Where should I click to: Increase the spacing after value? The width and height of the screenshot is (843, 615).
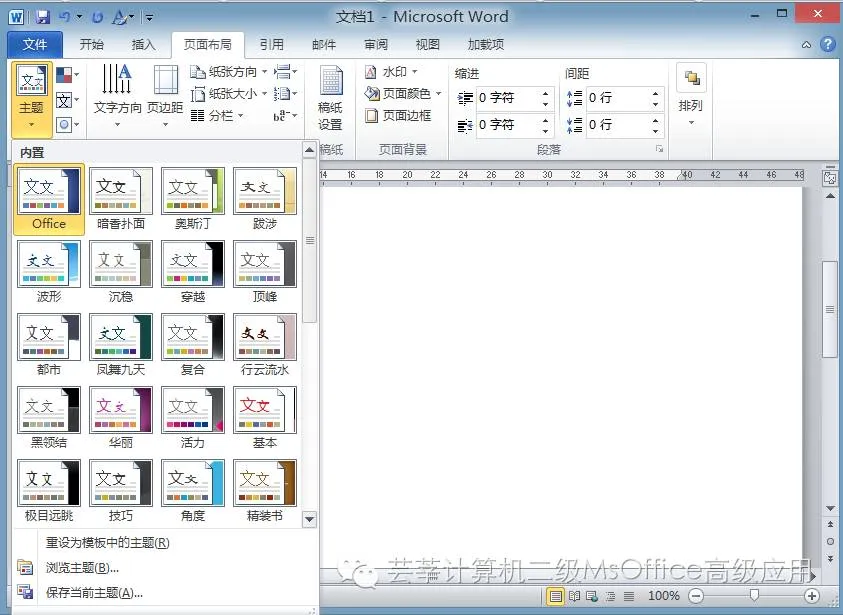[655, 120]
